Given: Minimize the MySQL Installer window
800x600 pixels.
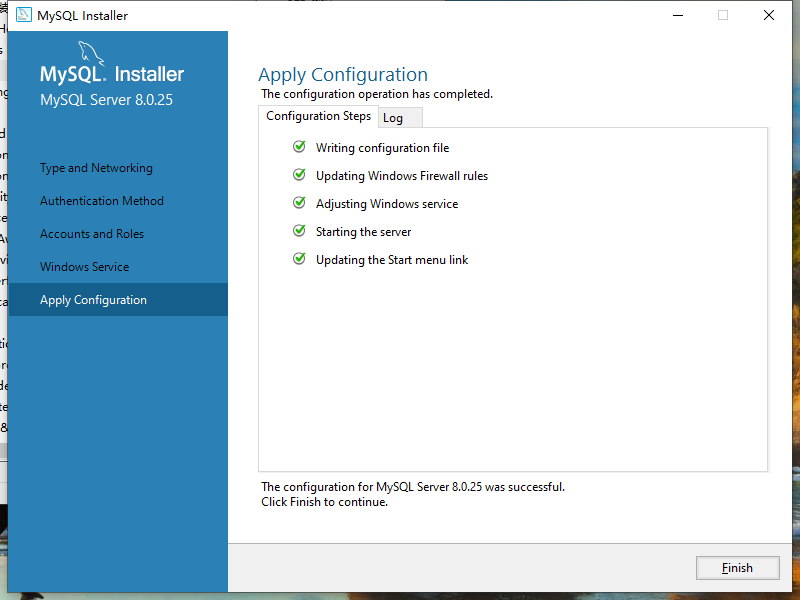Looking at the screenshot, I should [678, 15].
